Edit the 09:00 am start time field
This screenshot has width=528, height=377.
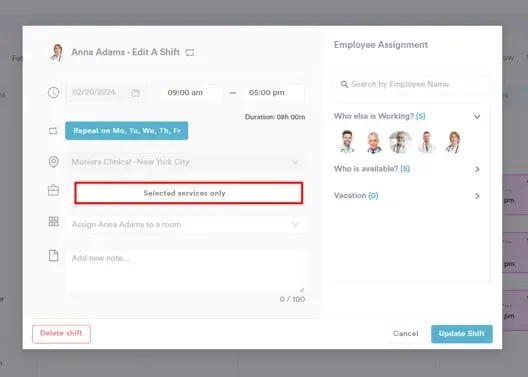(x=192, y=93)
